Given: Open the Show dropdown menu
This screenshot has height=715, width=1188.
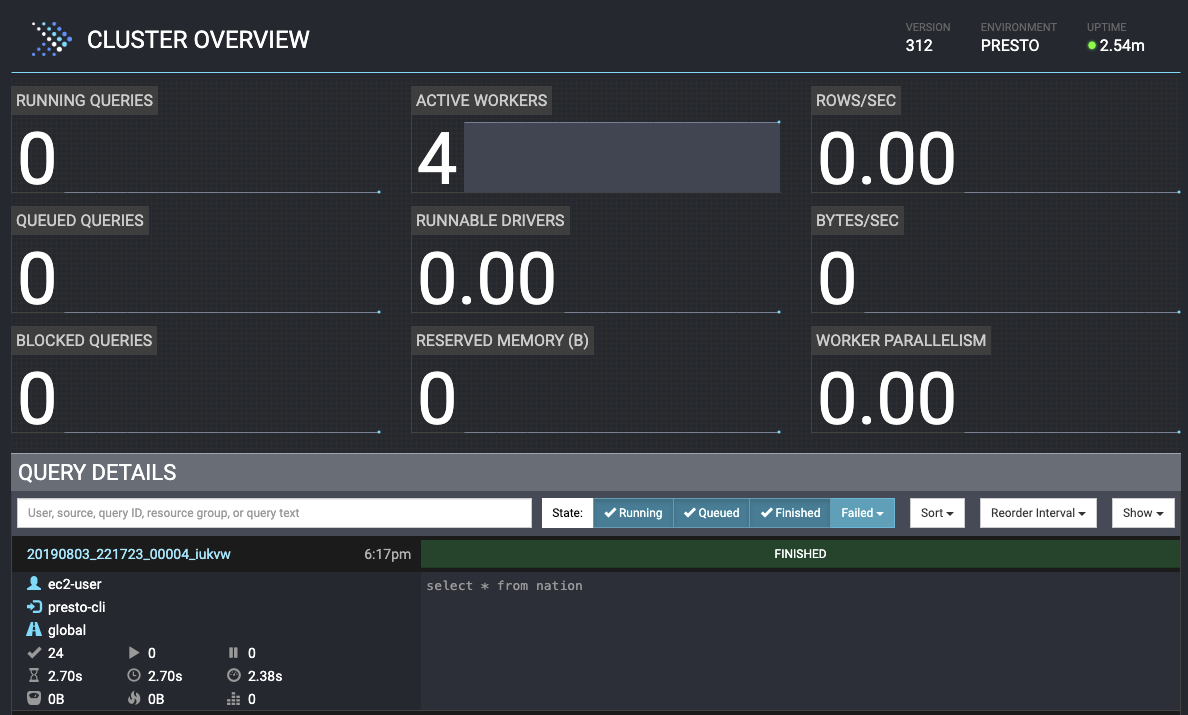Looking at the screenshot, I should pos(1143,512).
